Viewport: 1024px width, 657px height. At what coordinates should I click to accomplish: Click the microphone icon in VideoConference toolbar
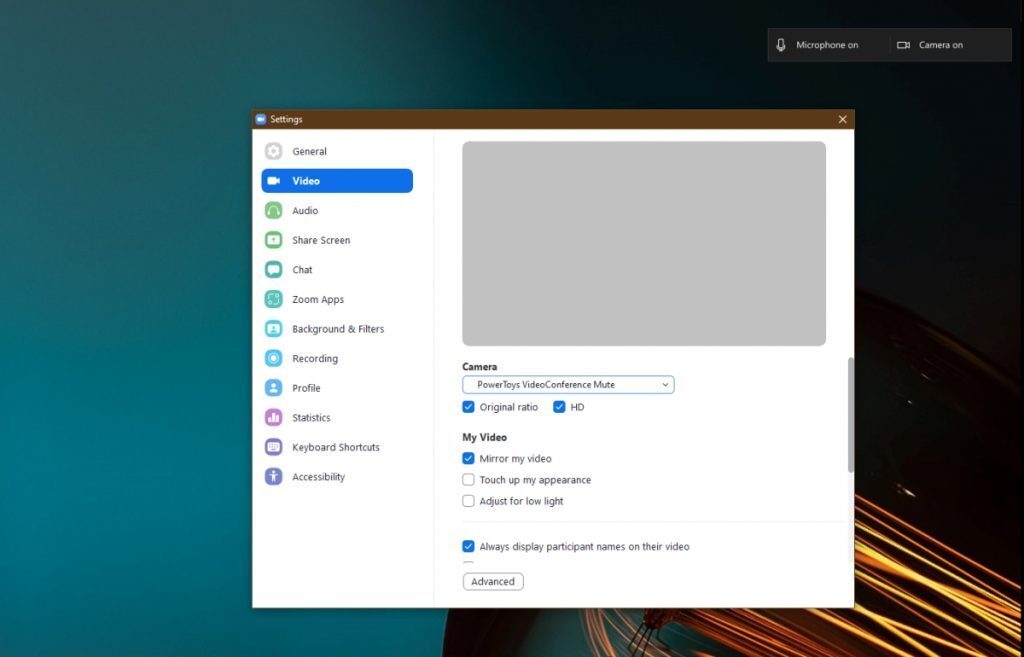782,44
